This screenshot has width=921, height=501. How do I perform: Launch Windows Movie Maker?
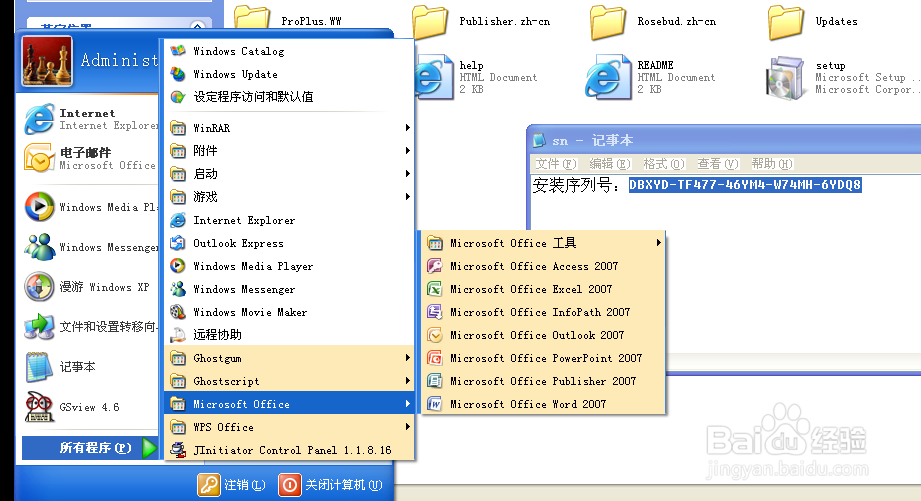pyautogui.click(x=290, y=312)
